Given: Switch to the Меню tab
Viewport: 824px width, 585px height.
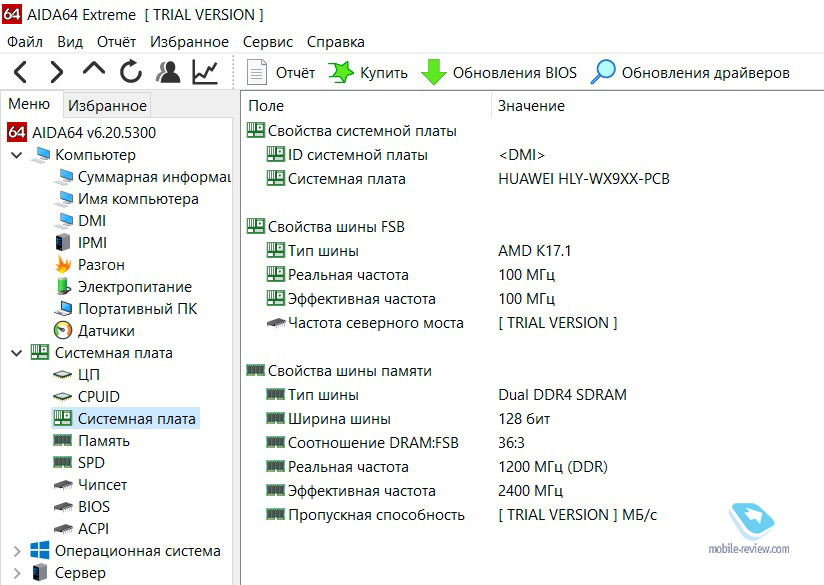Looking at the screenshot, I should click(29, 104).
